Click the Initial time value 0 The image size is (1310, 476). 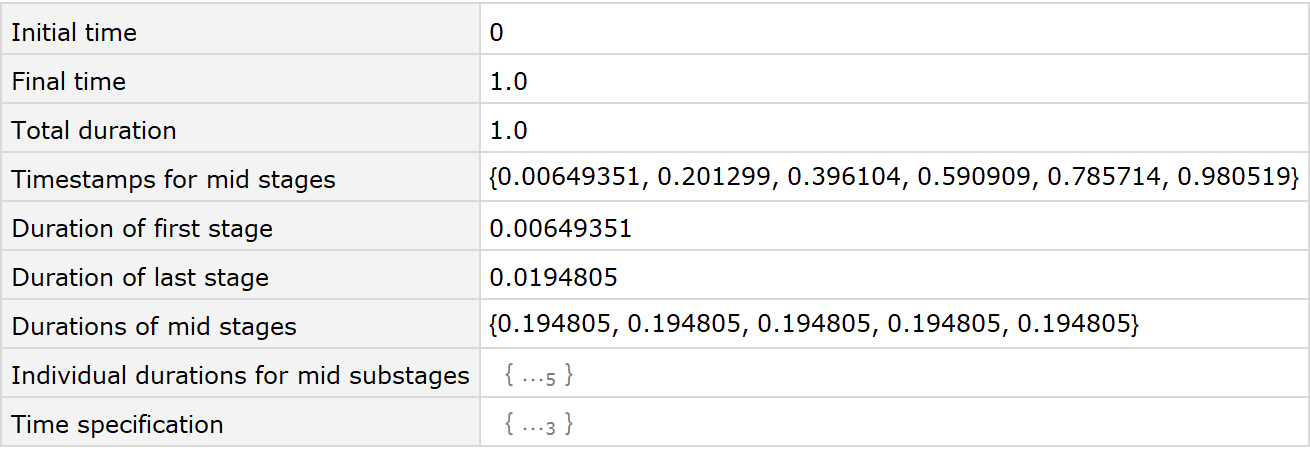(x=497, y=33)
